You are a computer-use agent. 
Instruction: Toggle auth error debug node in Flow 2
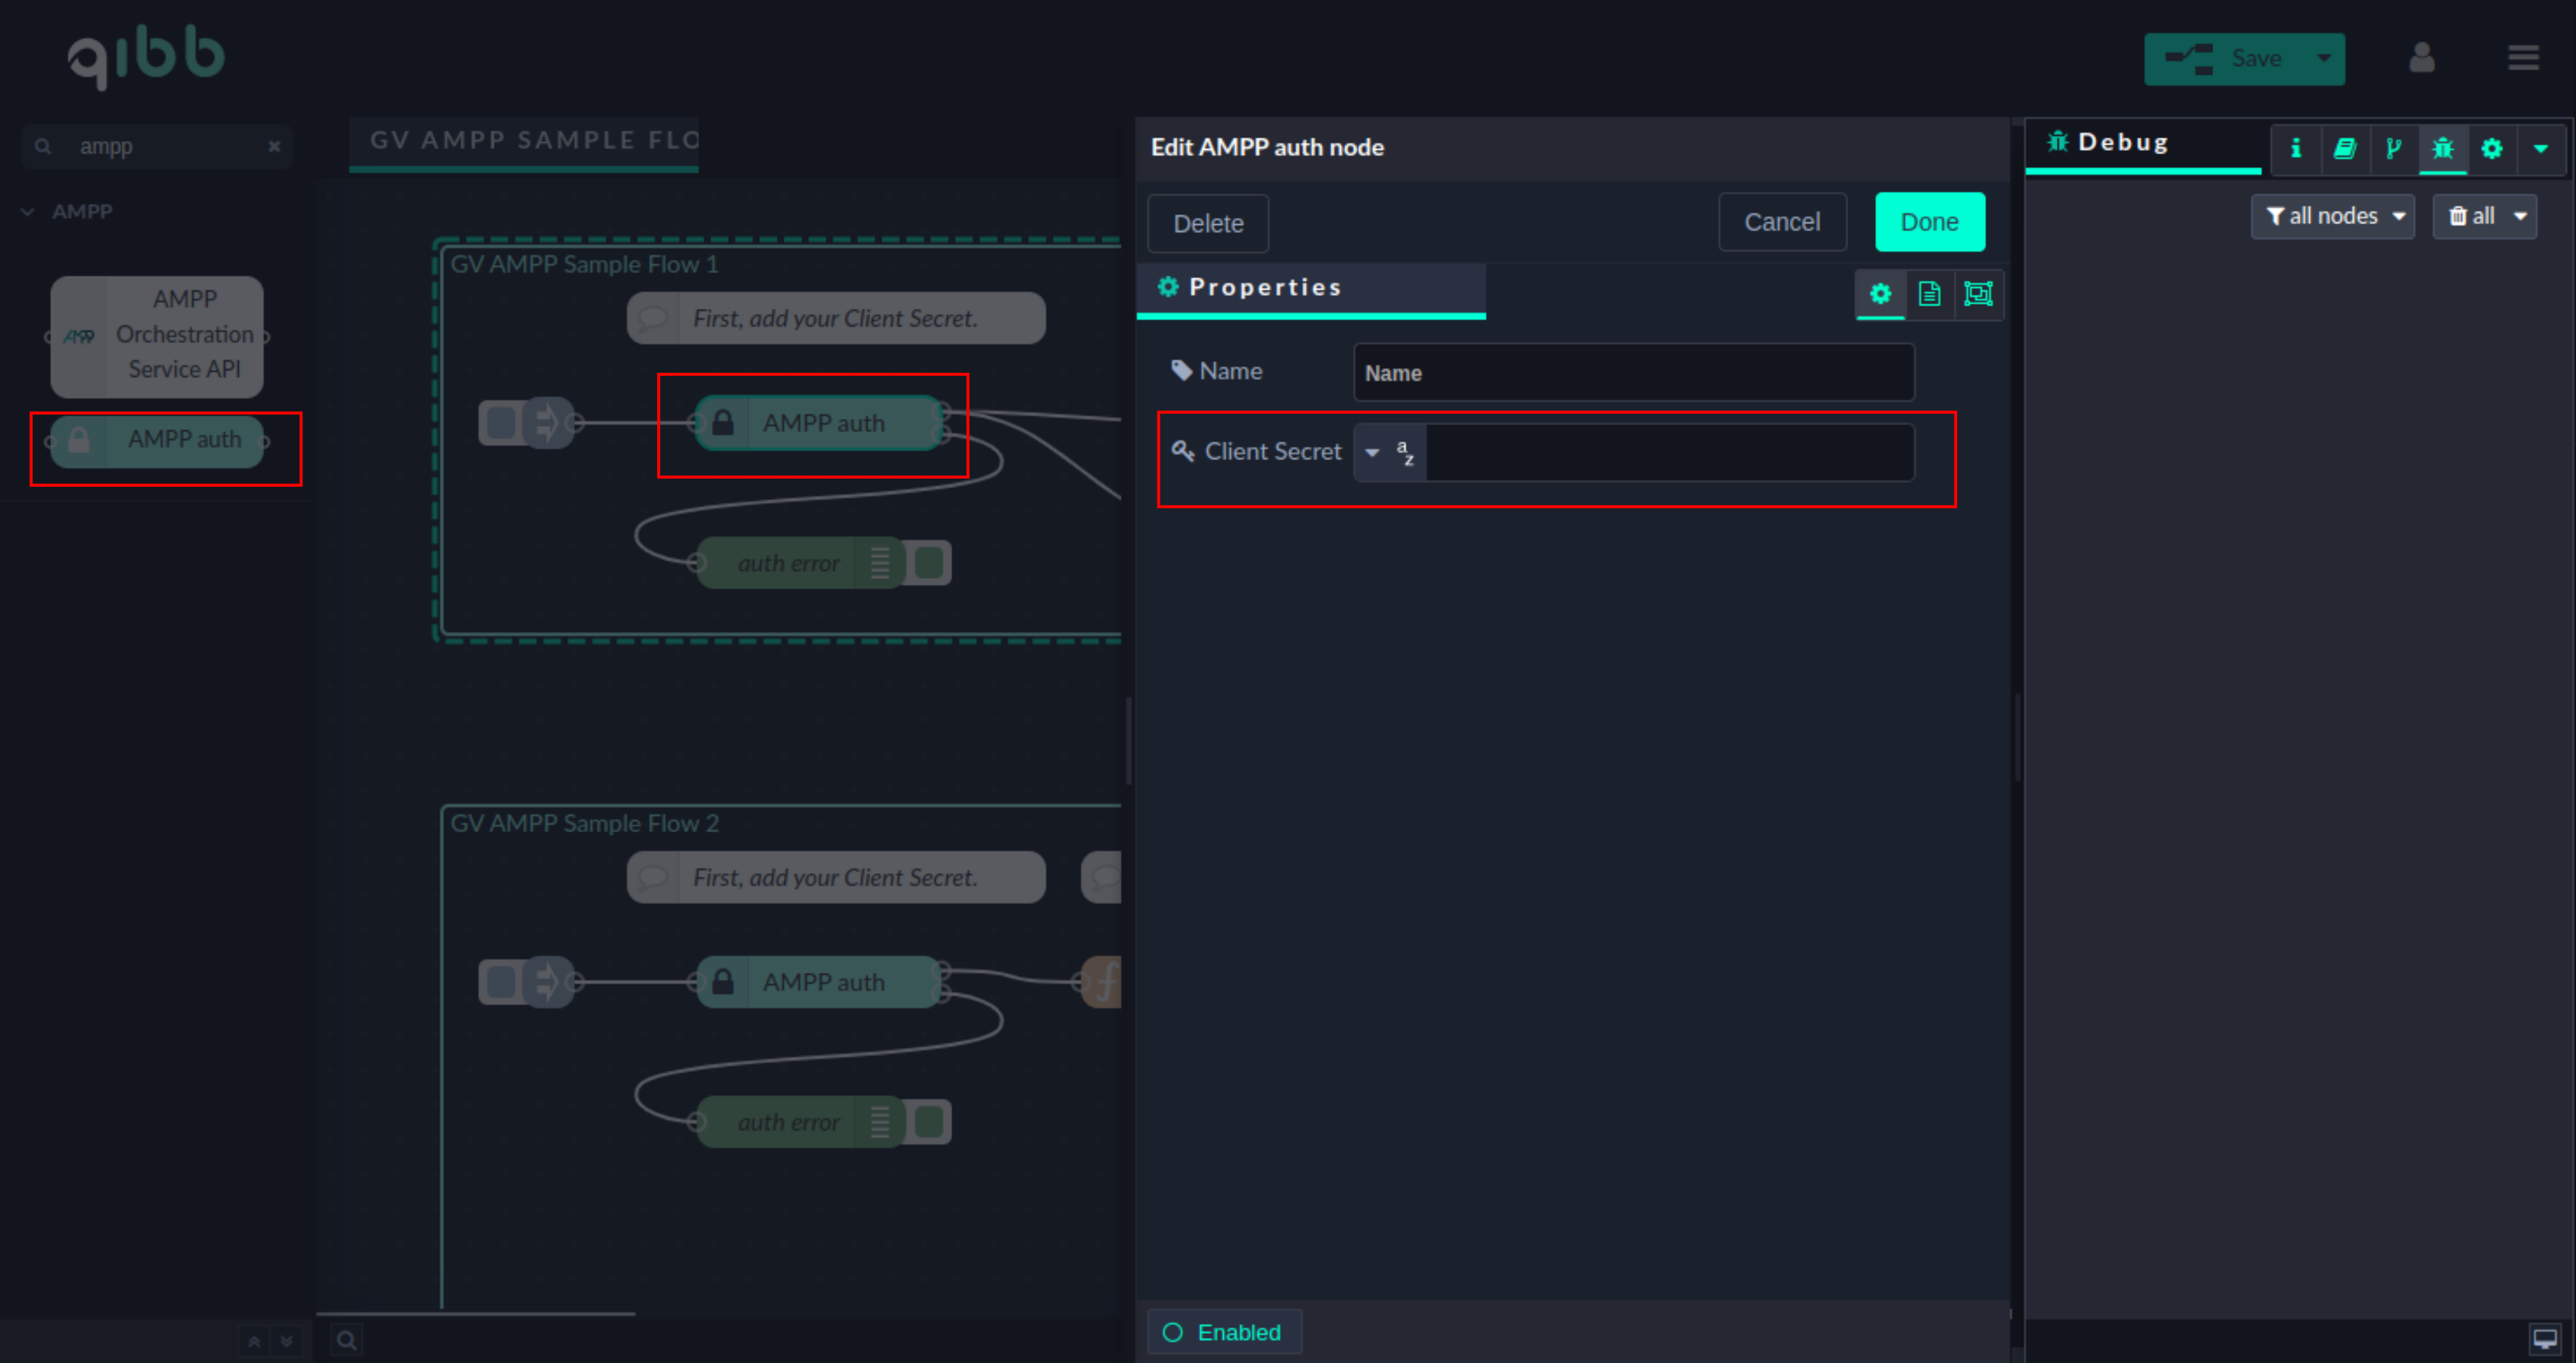929,1122
